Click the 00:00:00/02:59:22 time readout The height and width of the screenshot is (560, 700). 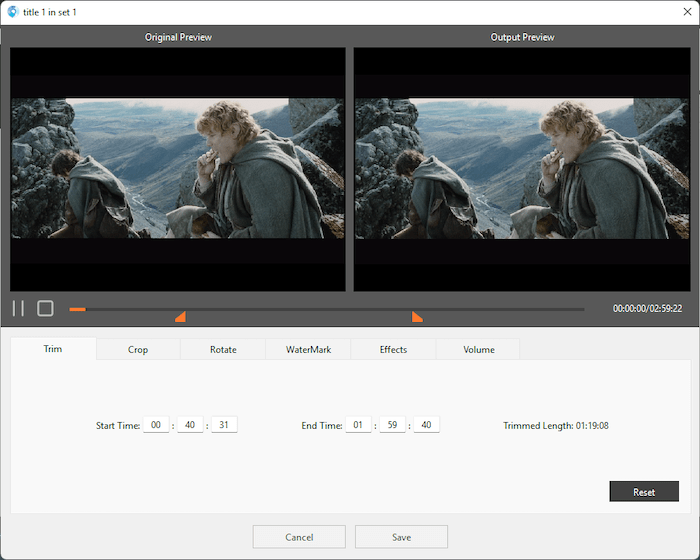pyautogui.click(x=647, y=309)
